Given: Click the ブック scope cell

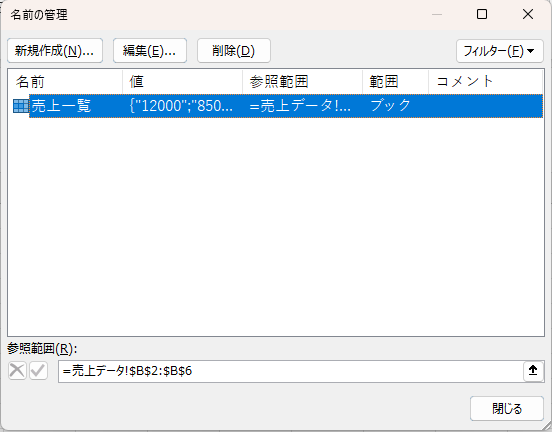Looking at the screenshot, I should [390, 106].
